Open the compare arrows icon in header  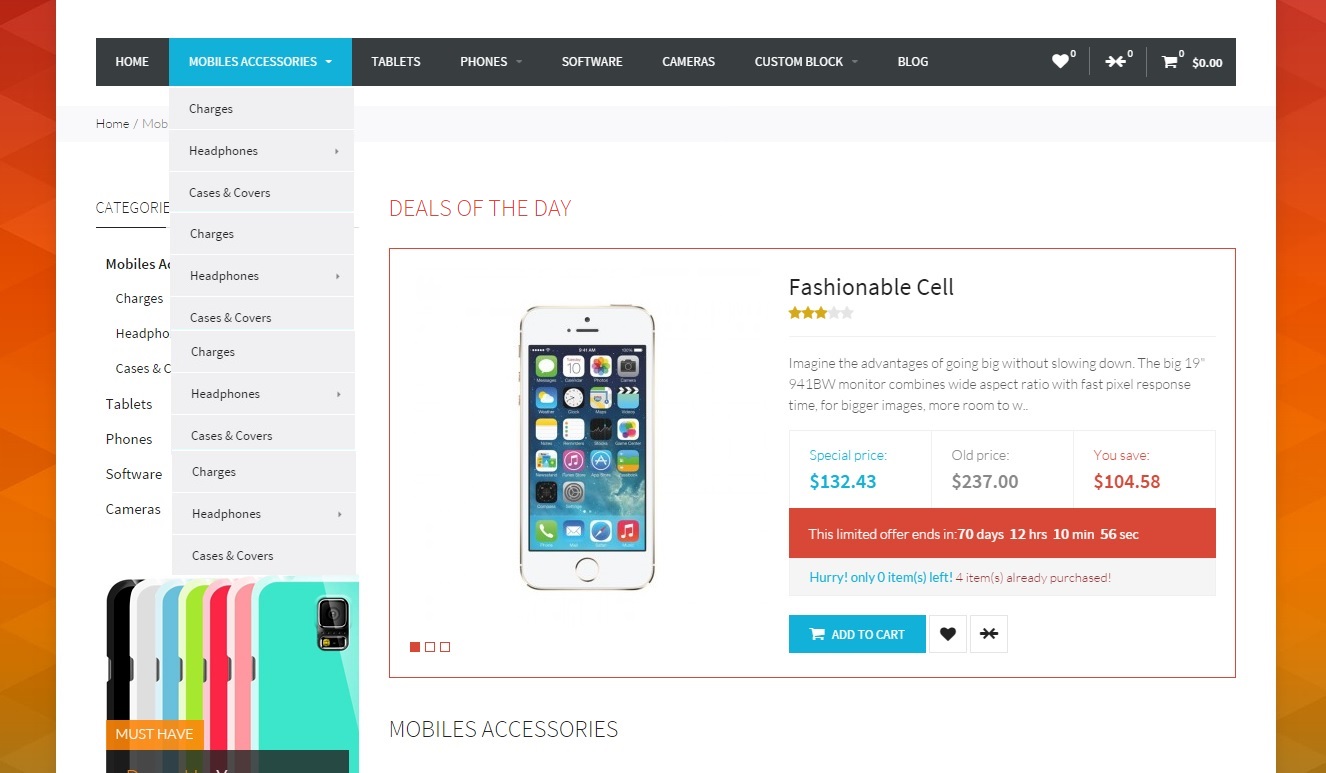pyautogui.click(x=1115, y=62)
